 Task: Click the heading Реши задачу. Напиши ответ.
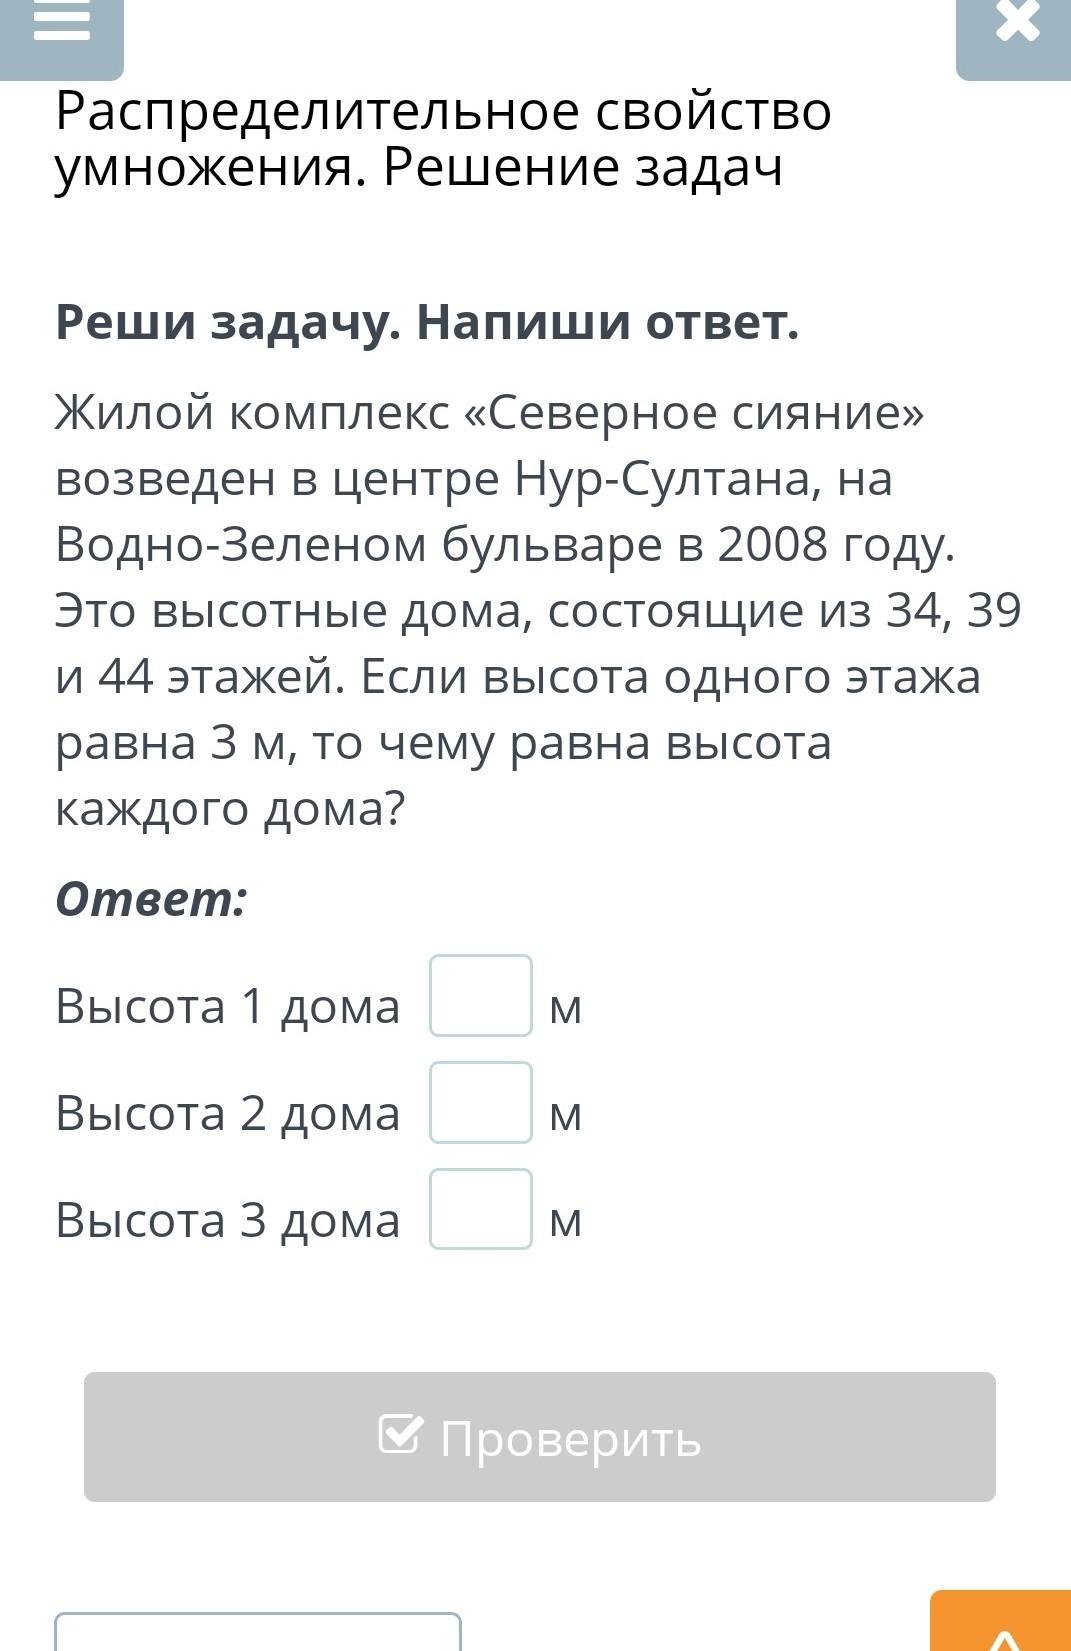coord(427,322)
